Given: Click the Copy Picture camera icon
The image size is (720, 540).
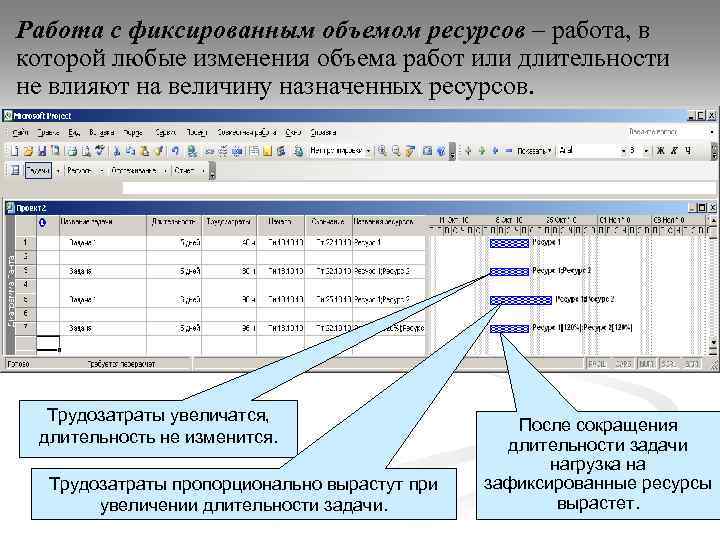Looking at the screenshot, I should (427, 151).
